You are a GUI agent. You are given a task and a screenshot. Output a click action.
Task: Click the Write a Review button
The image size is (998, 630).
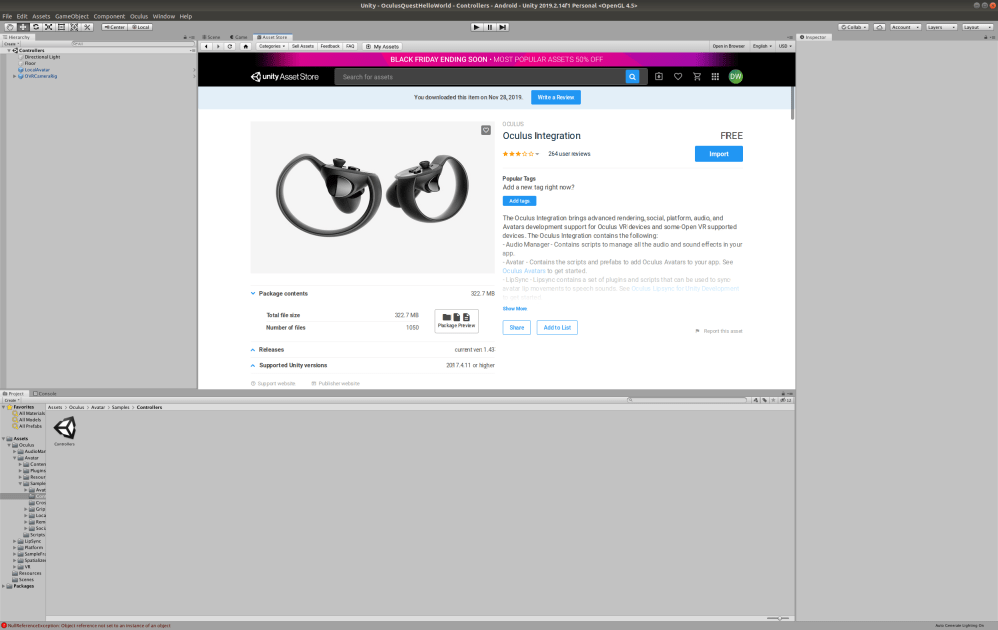coord(555,97)
